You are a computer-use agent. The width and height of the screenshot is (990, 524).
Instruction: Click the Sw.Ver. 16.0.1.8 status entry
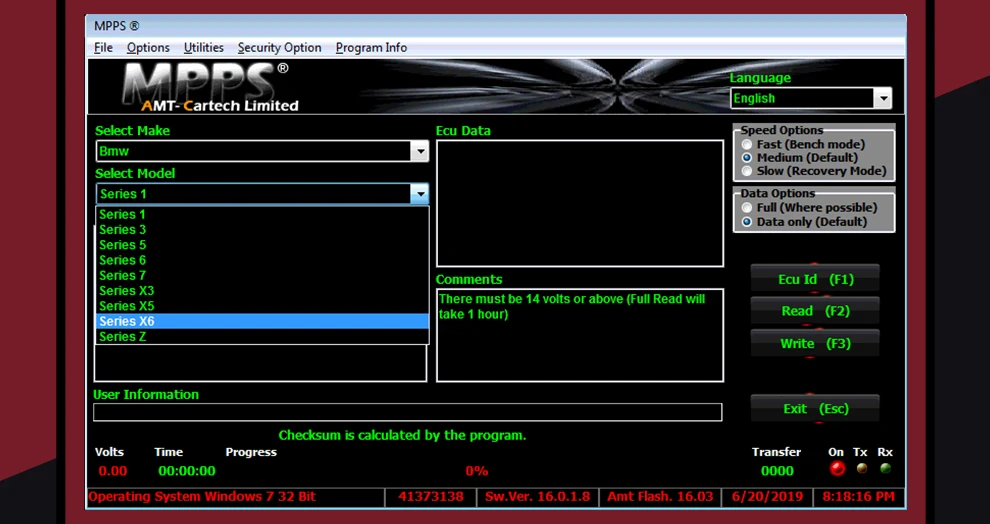point(537,497)
